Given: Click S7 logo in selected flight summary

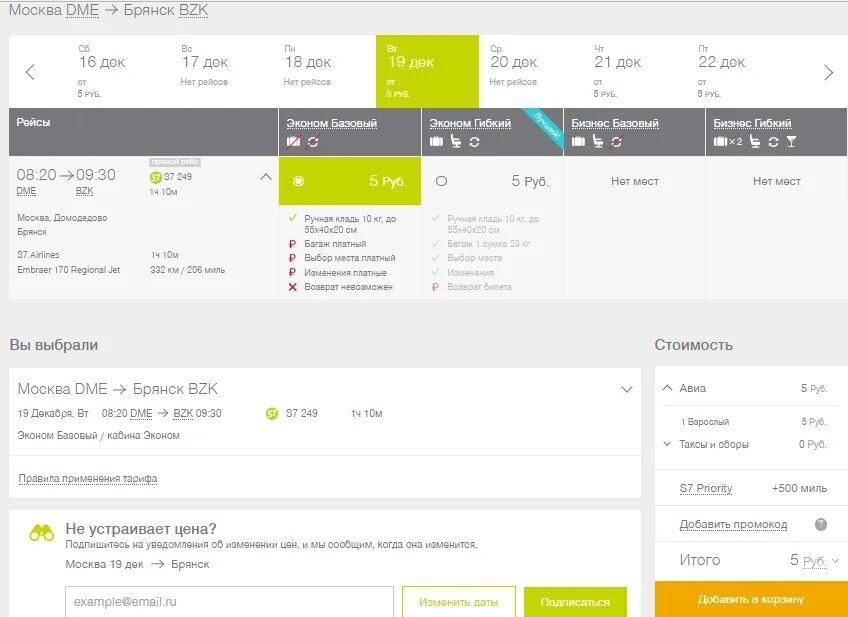Looking at the screenshot, I should (x=272, y=414).
